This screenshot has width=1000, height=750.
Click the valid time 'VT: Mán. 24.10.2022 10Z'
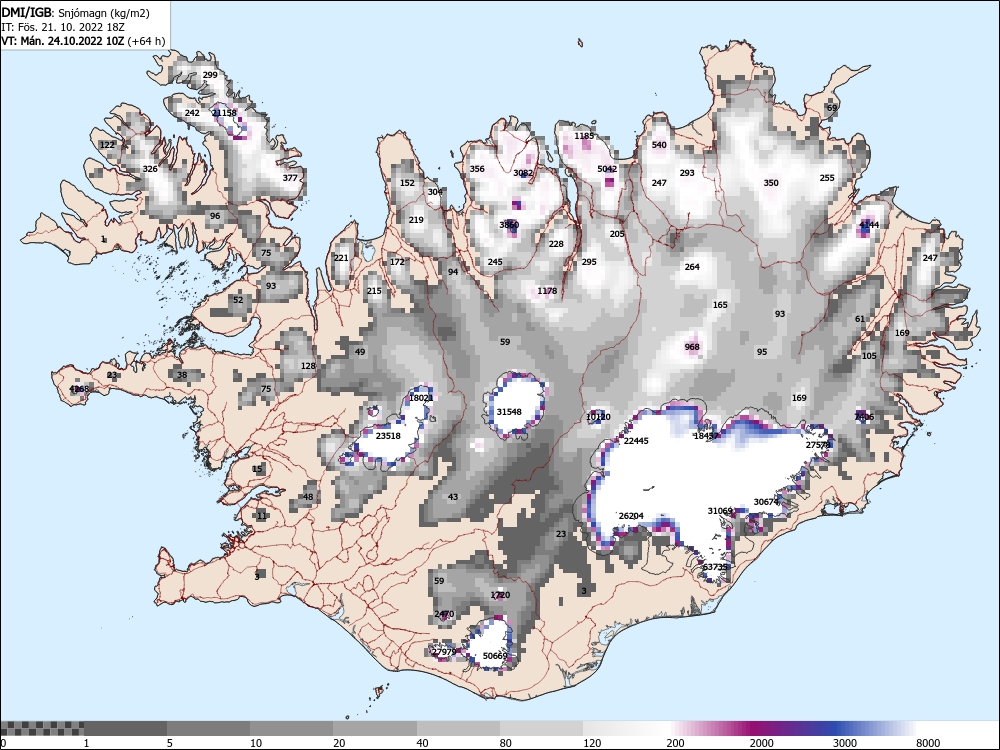point(64,41)
